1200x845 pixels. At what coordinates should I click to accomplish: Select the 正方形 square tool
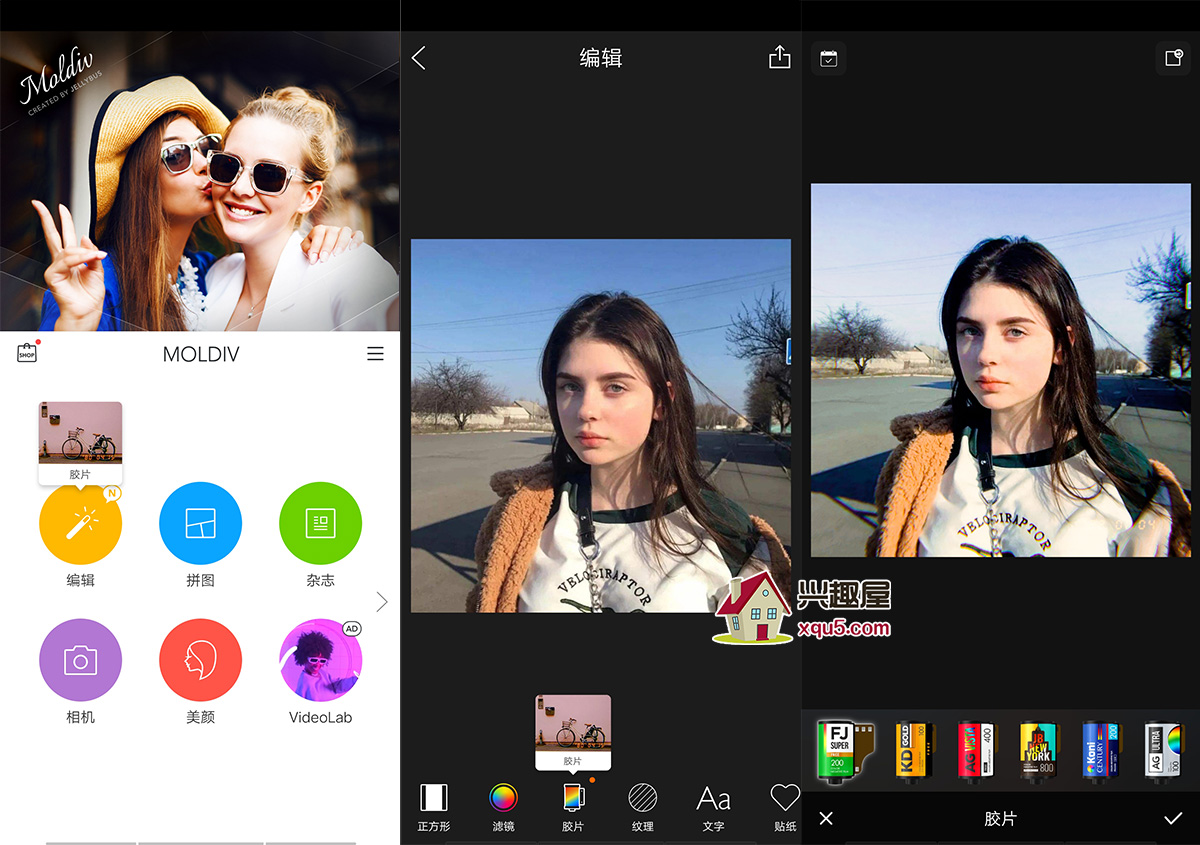tap(433, 806)
